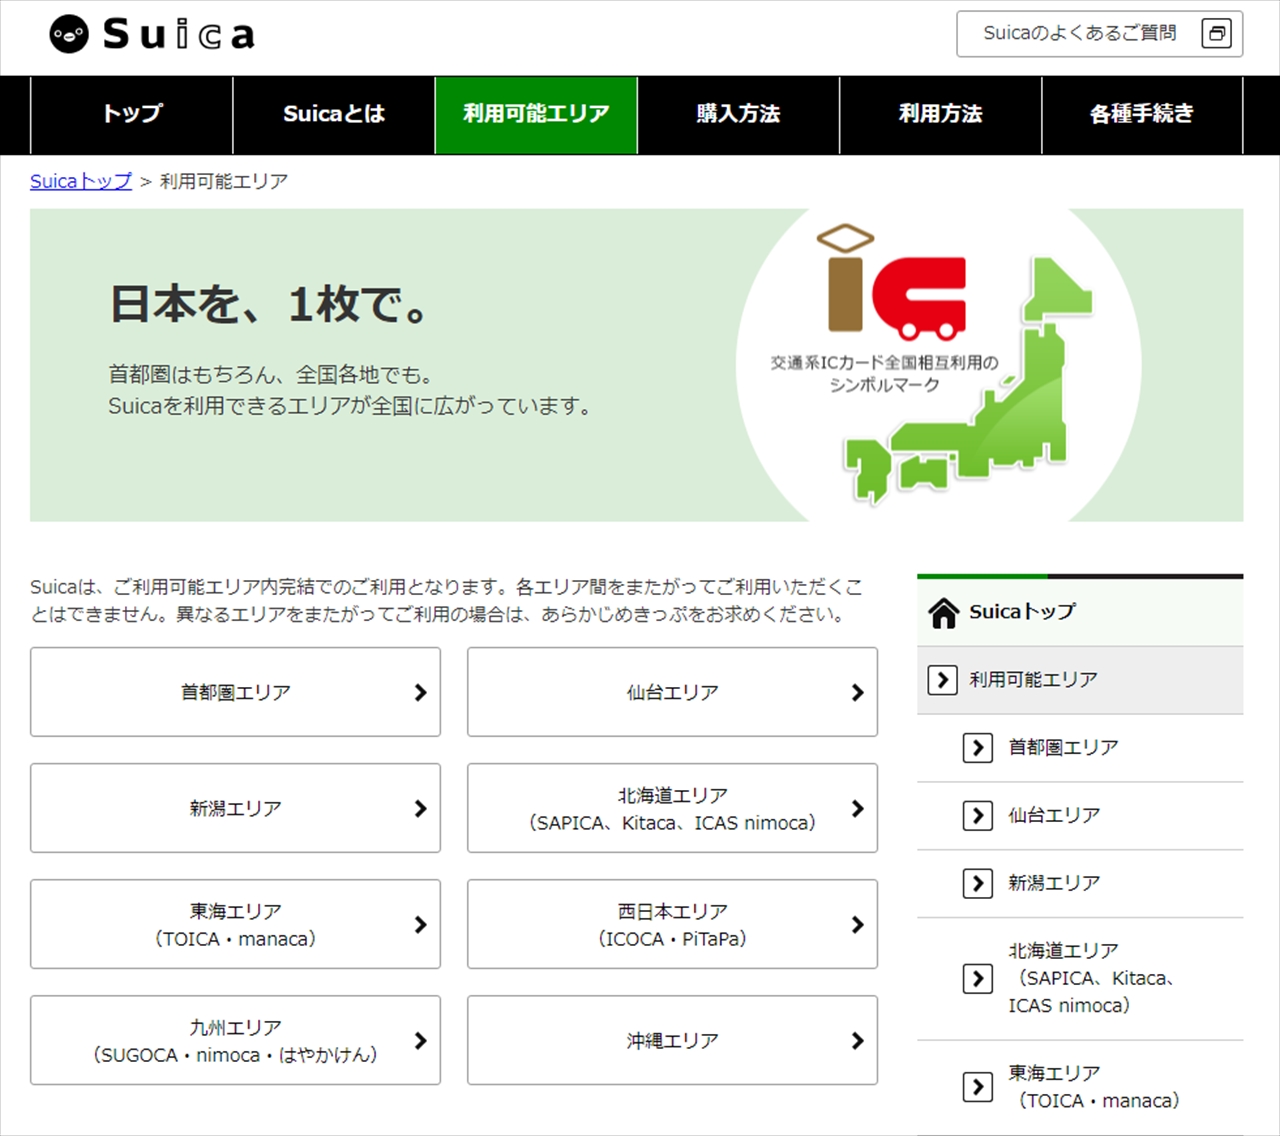The width and height of the screenshot is (1280, 1136).
Task: Open 東海エリア (TOICA・manaca) card label
Action: (235, 925)
